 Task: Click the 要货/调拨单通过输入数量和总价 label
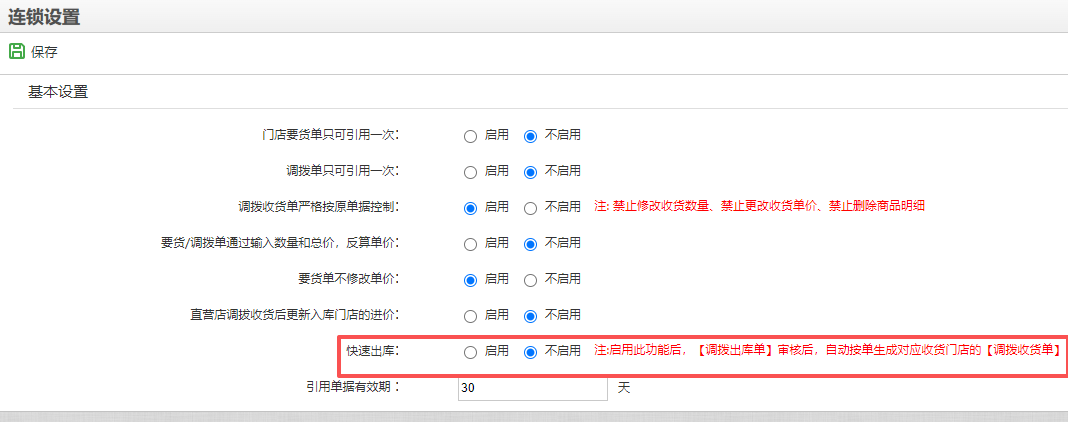[279, 243]
